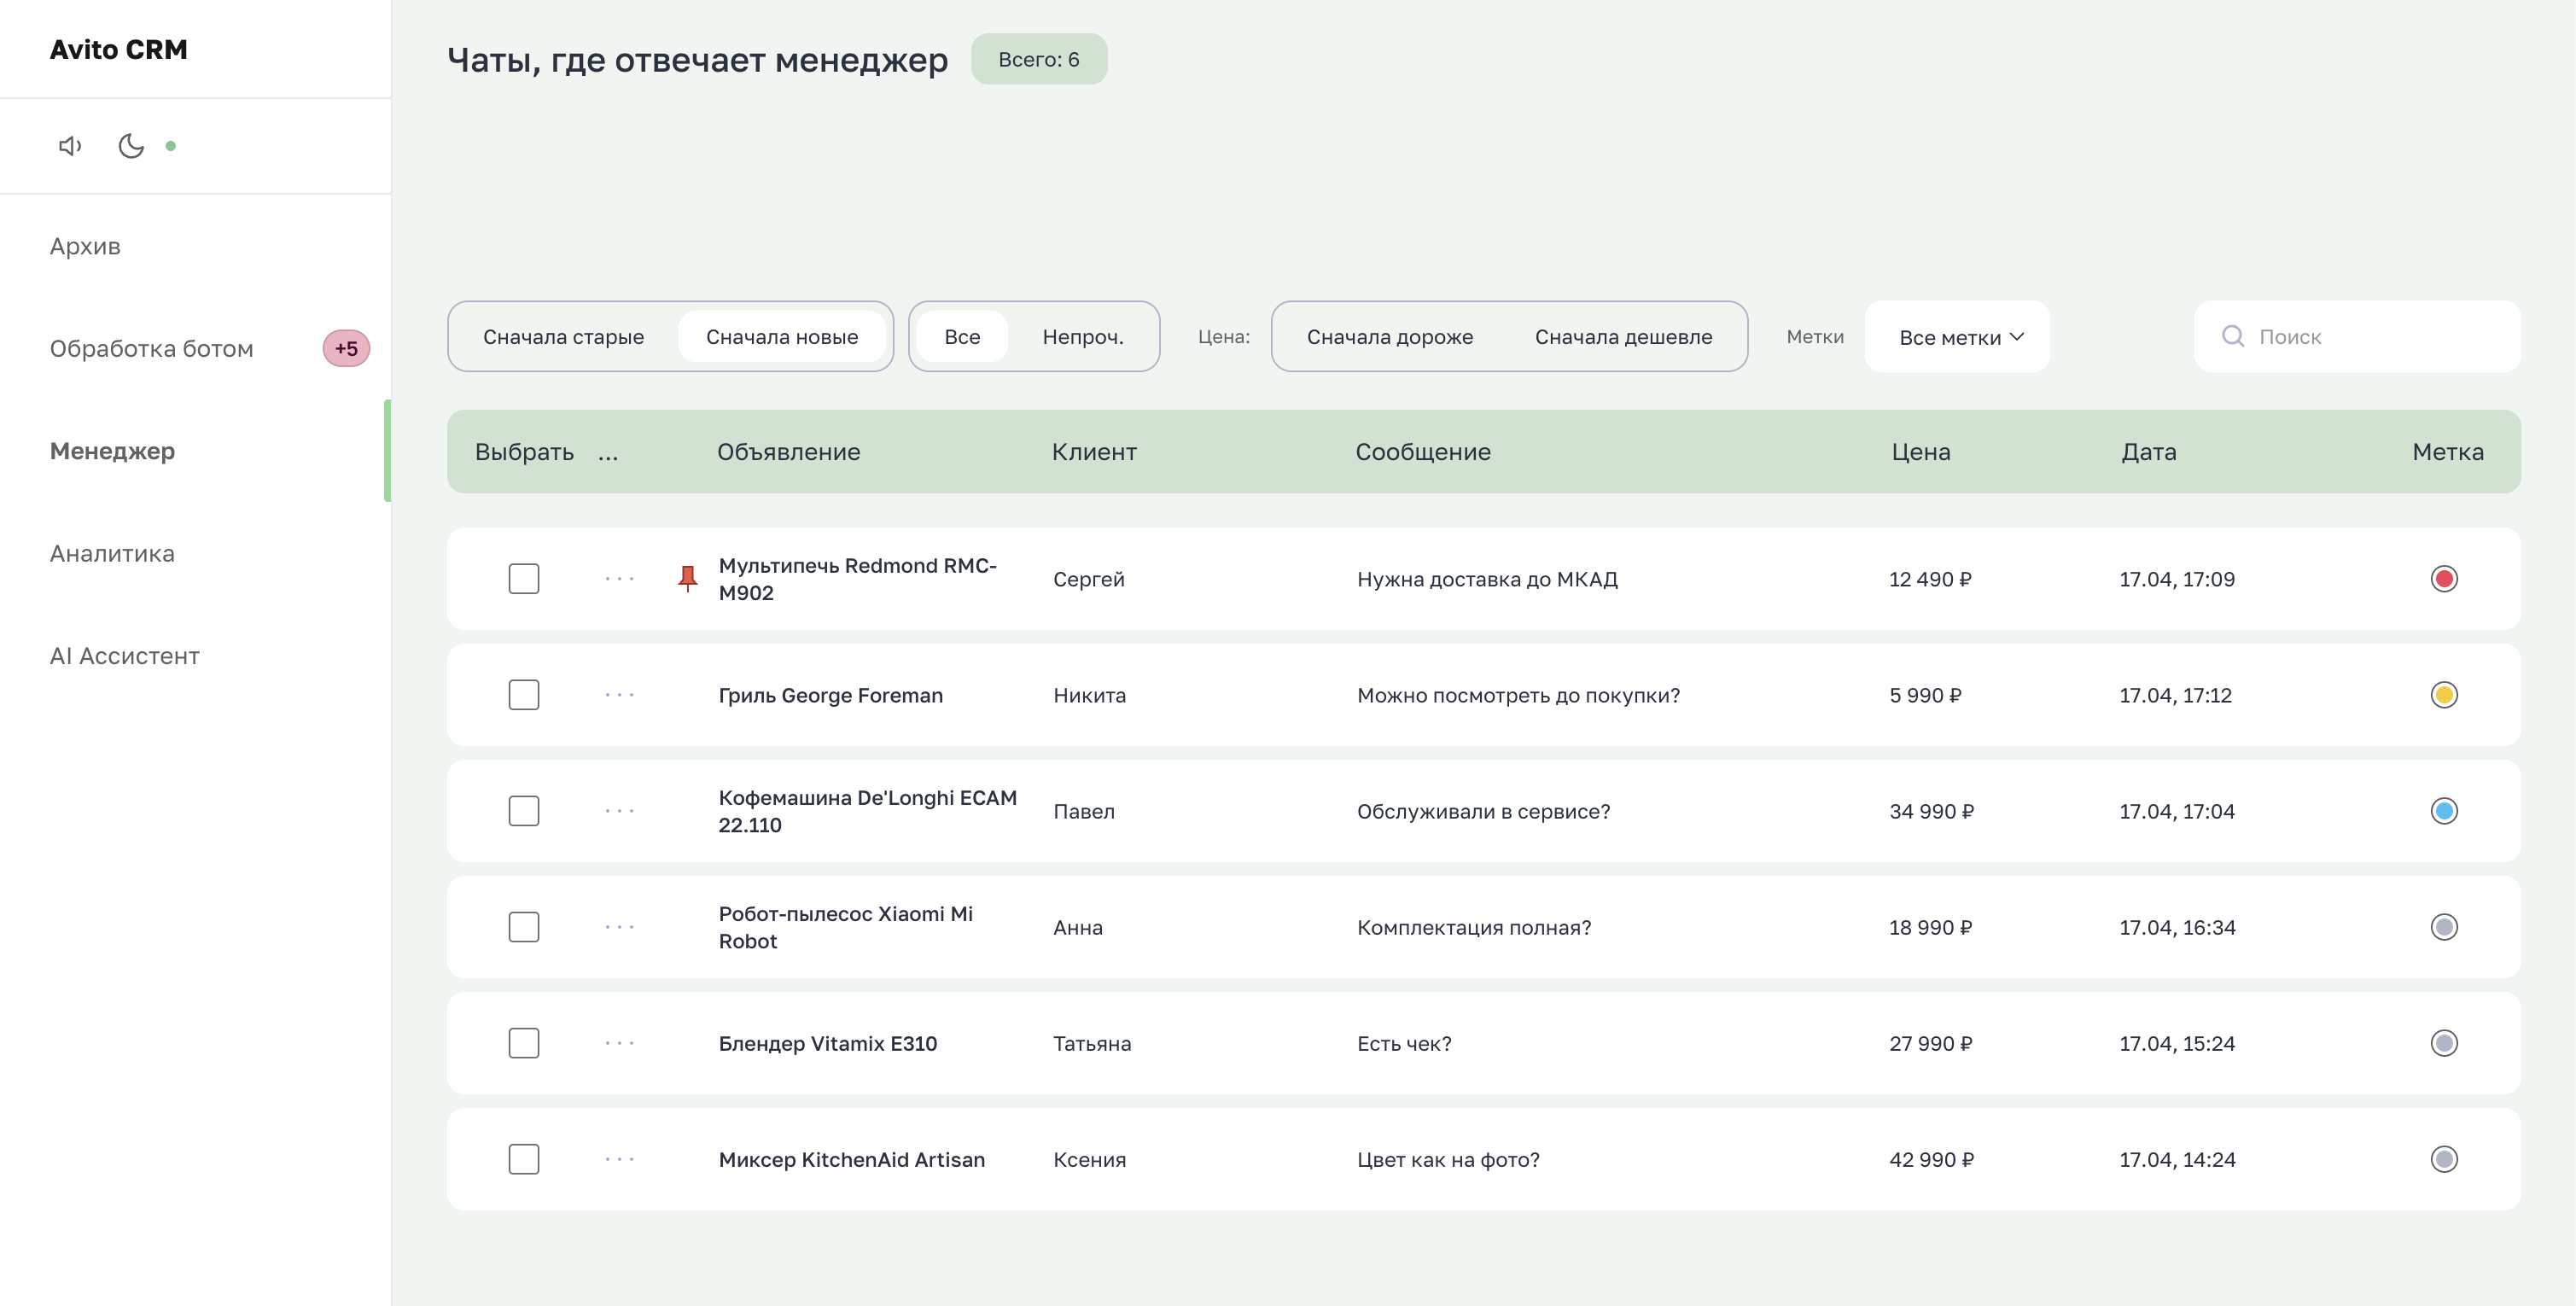
Task: Open the search magnifier in Поиск field
Action: (2232, 337)
